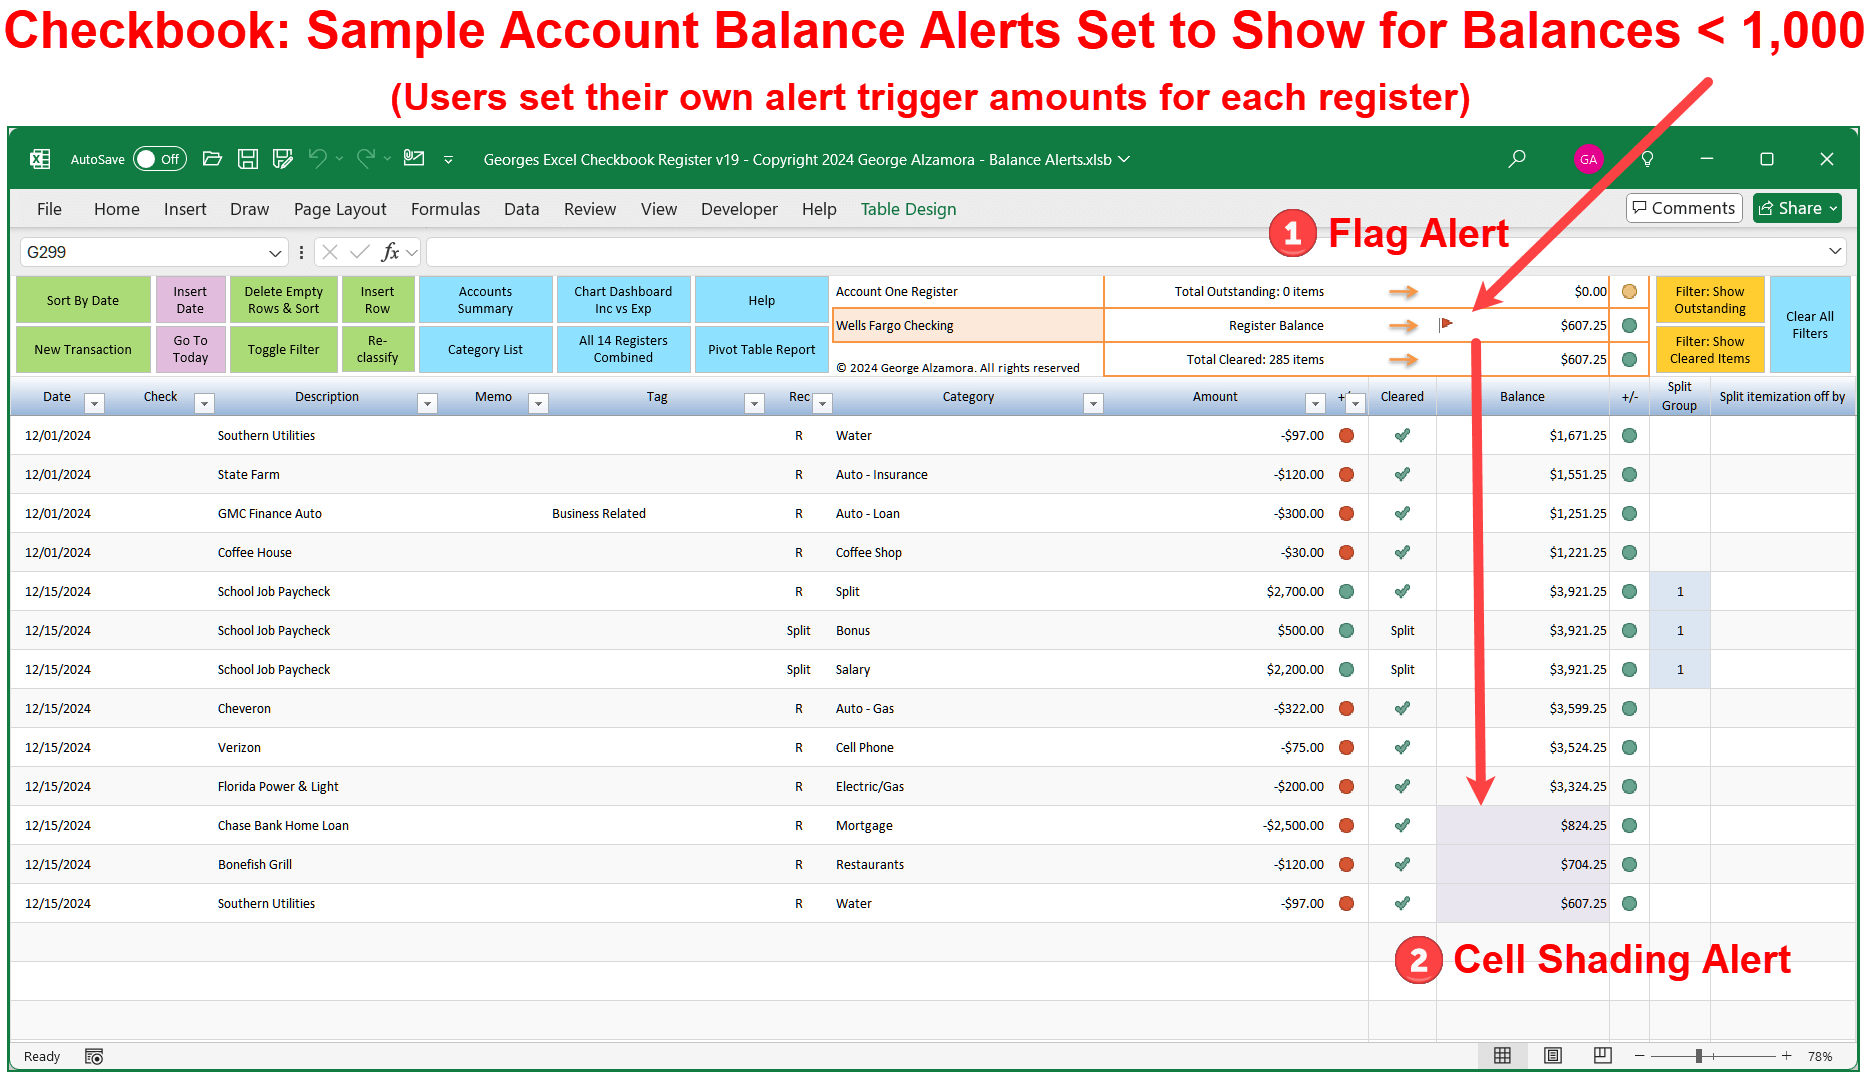The width and height of the screenshot is (1866, 1080).
Task: Turn on the AutoSave toggle
Action: pyautogui.click(x=159, y=158)
